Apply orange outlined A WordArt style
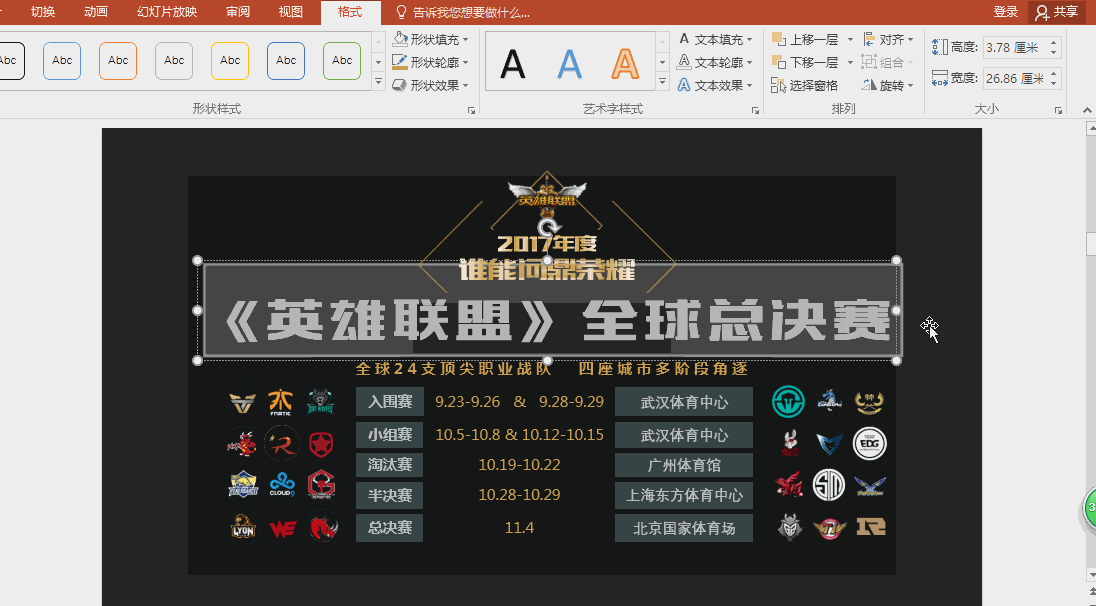 pos(625,64)
